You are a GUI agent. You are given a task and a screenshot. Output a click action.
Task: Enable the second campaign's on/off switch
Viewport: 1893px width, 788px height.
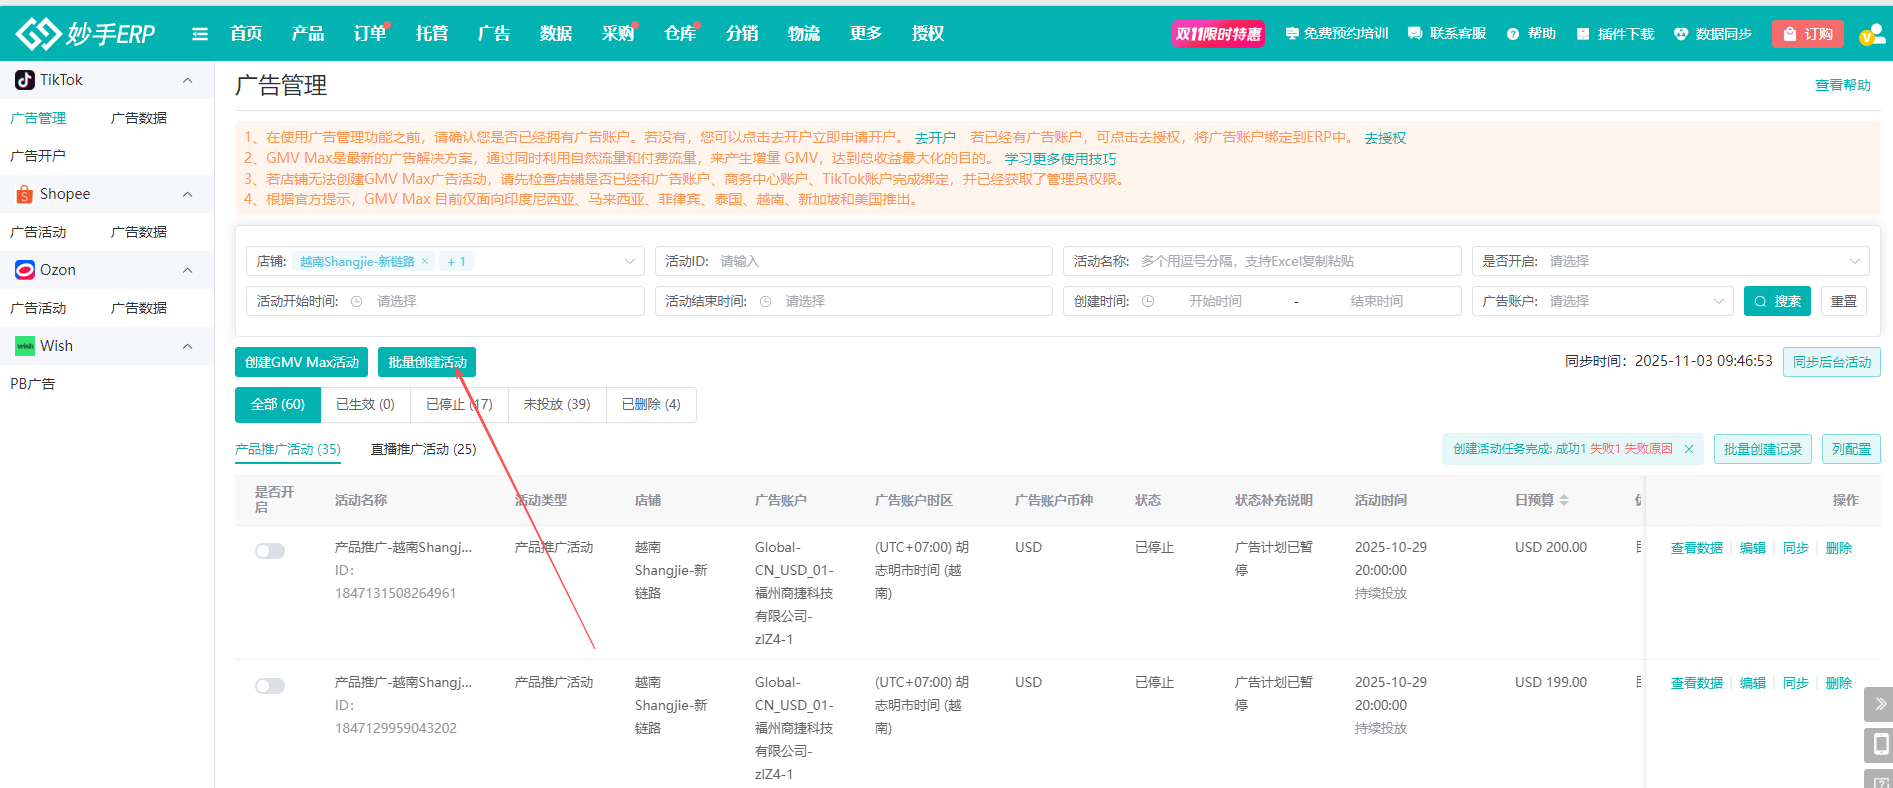pyautogui.click(x=270, y=686)
